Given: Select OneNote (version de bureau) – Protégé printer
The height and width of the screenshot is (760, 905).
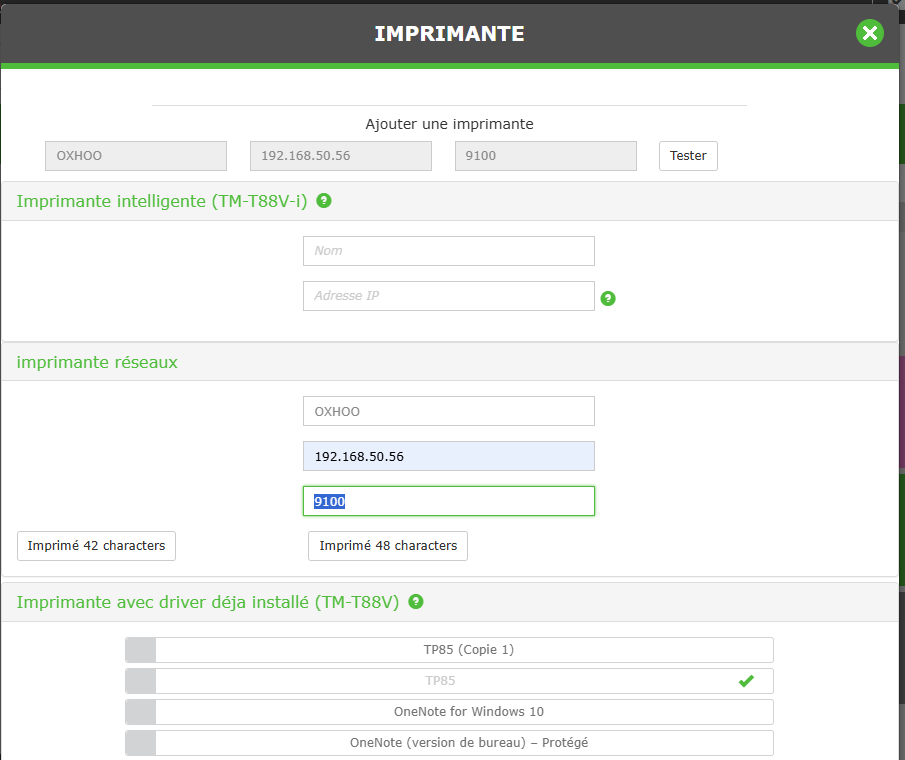Looking at the screenshot, I should (x=449, y=743).
